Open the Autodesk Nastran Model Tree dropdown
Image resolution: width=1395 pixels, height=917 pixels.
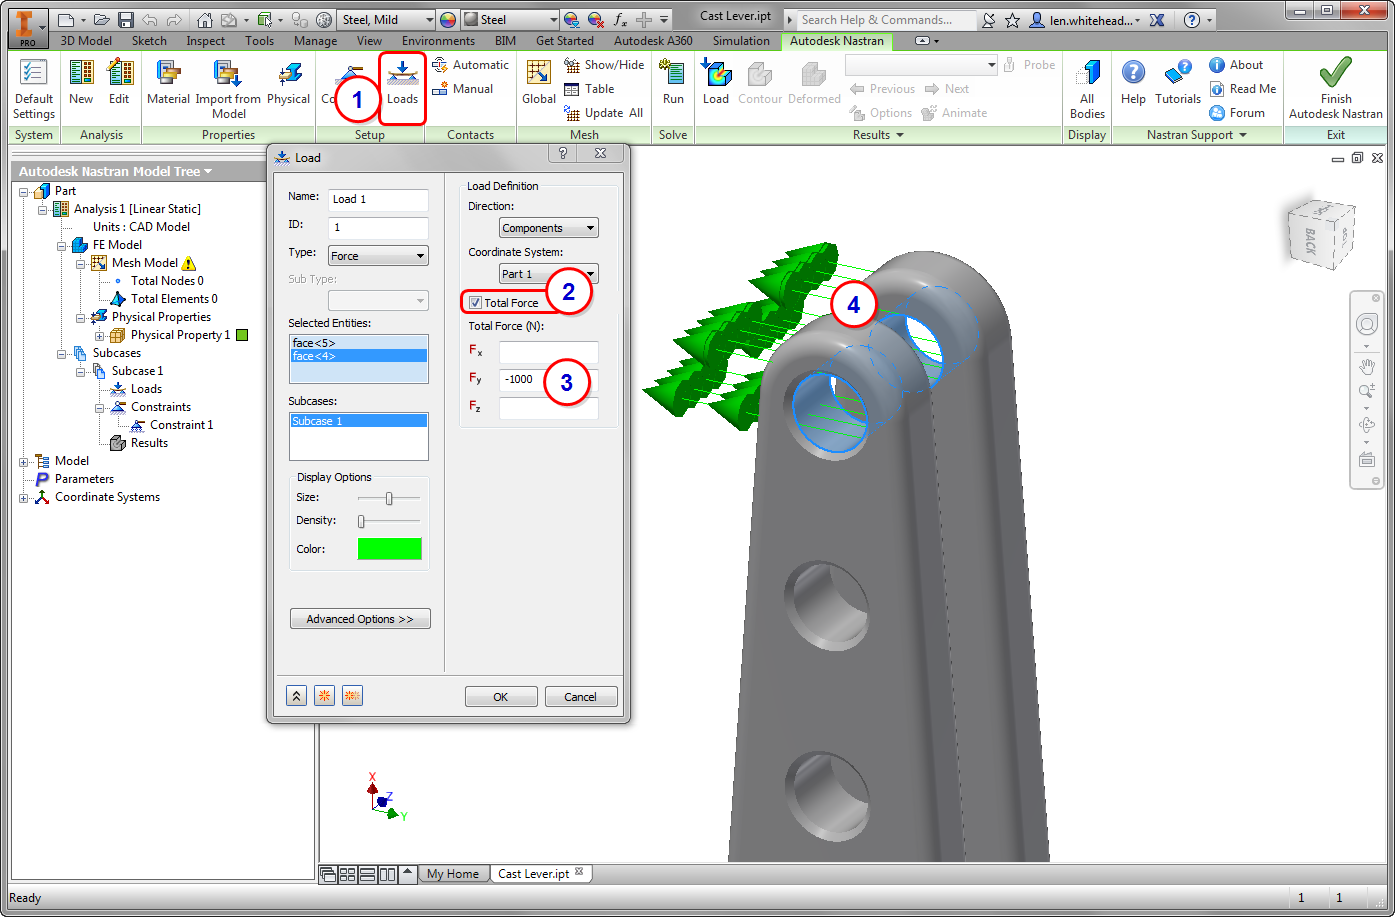pyautogui.click(x=115, y=171)
